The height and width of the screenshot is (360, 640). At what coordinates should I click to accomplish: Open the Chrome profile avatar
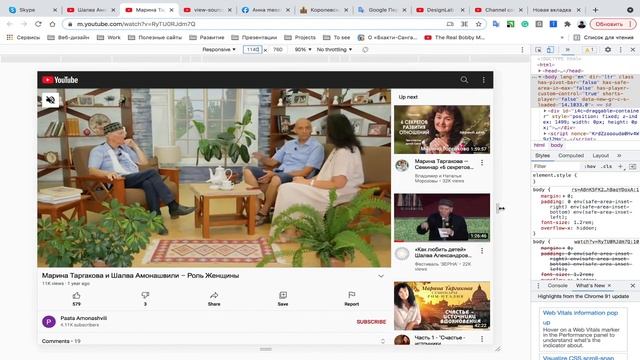click(x=582, y=24)
